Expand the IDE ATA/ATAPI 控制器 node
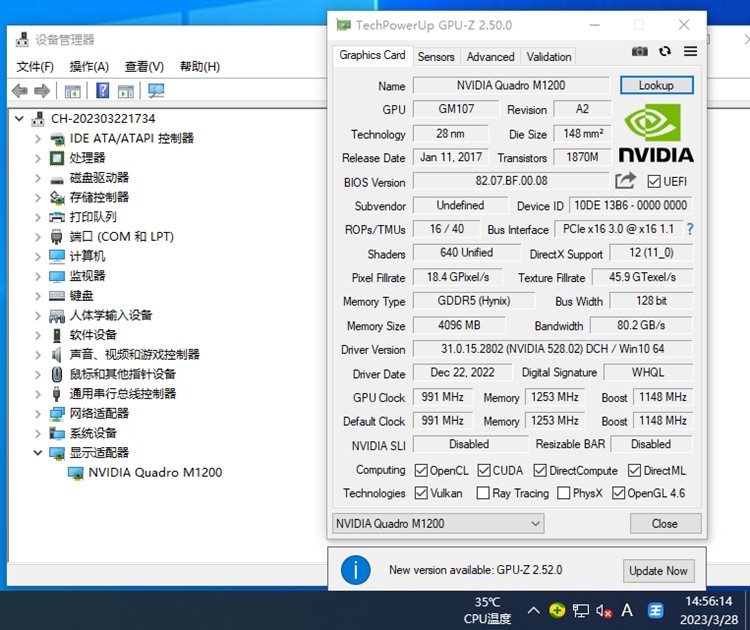The height and width of the screenshot is (630, 750). click(38, 139)
